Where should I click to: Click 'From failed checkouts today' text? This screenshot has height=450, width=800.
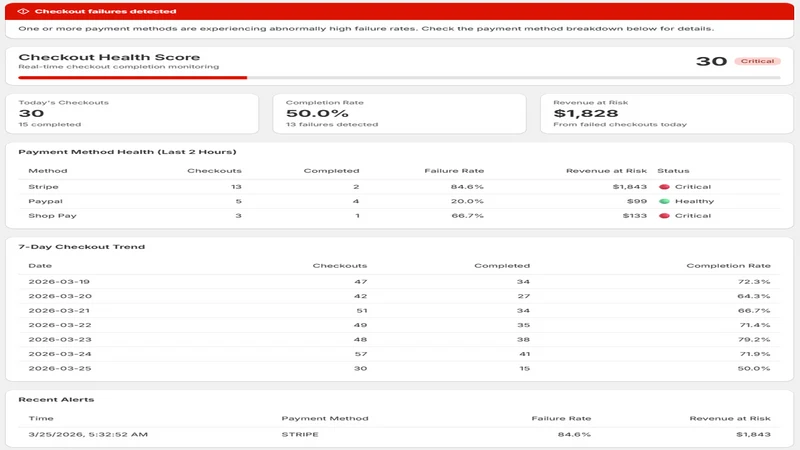pos(620,124)
